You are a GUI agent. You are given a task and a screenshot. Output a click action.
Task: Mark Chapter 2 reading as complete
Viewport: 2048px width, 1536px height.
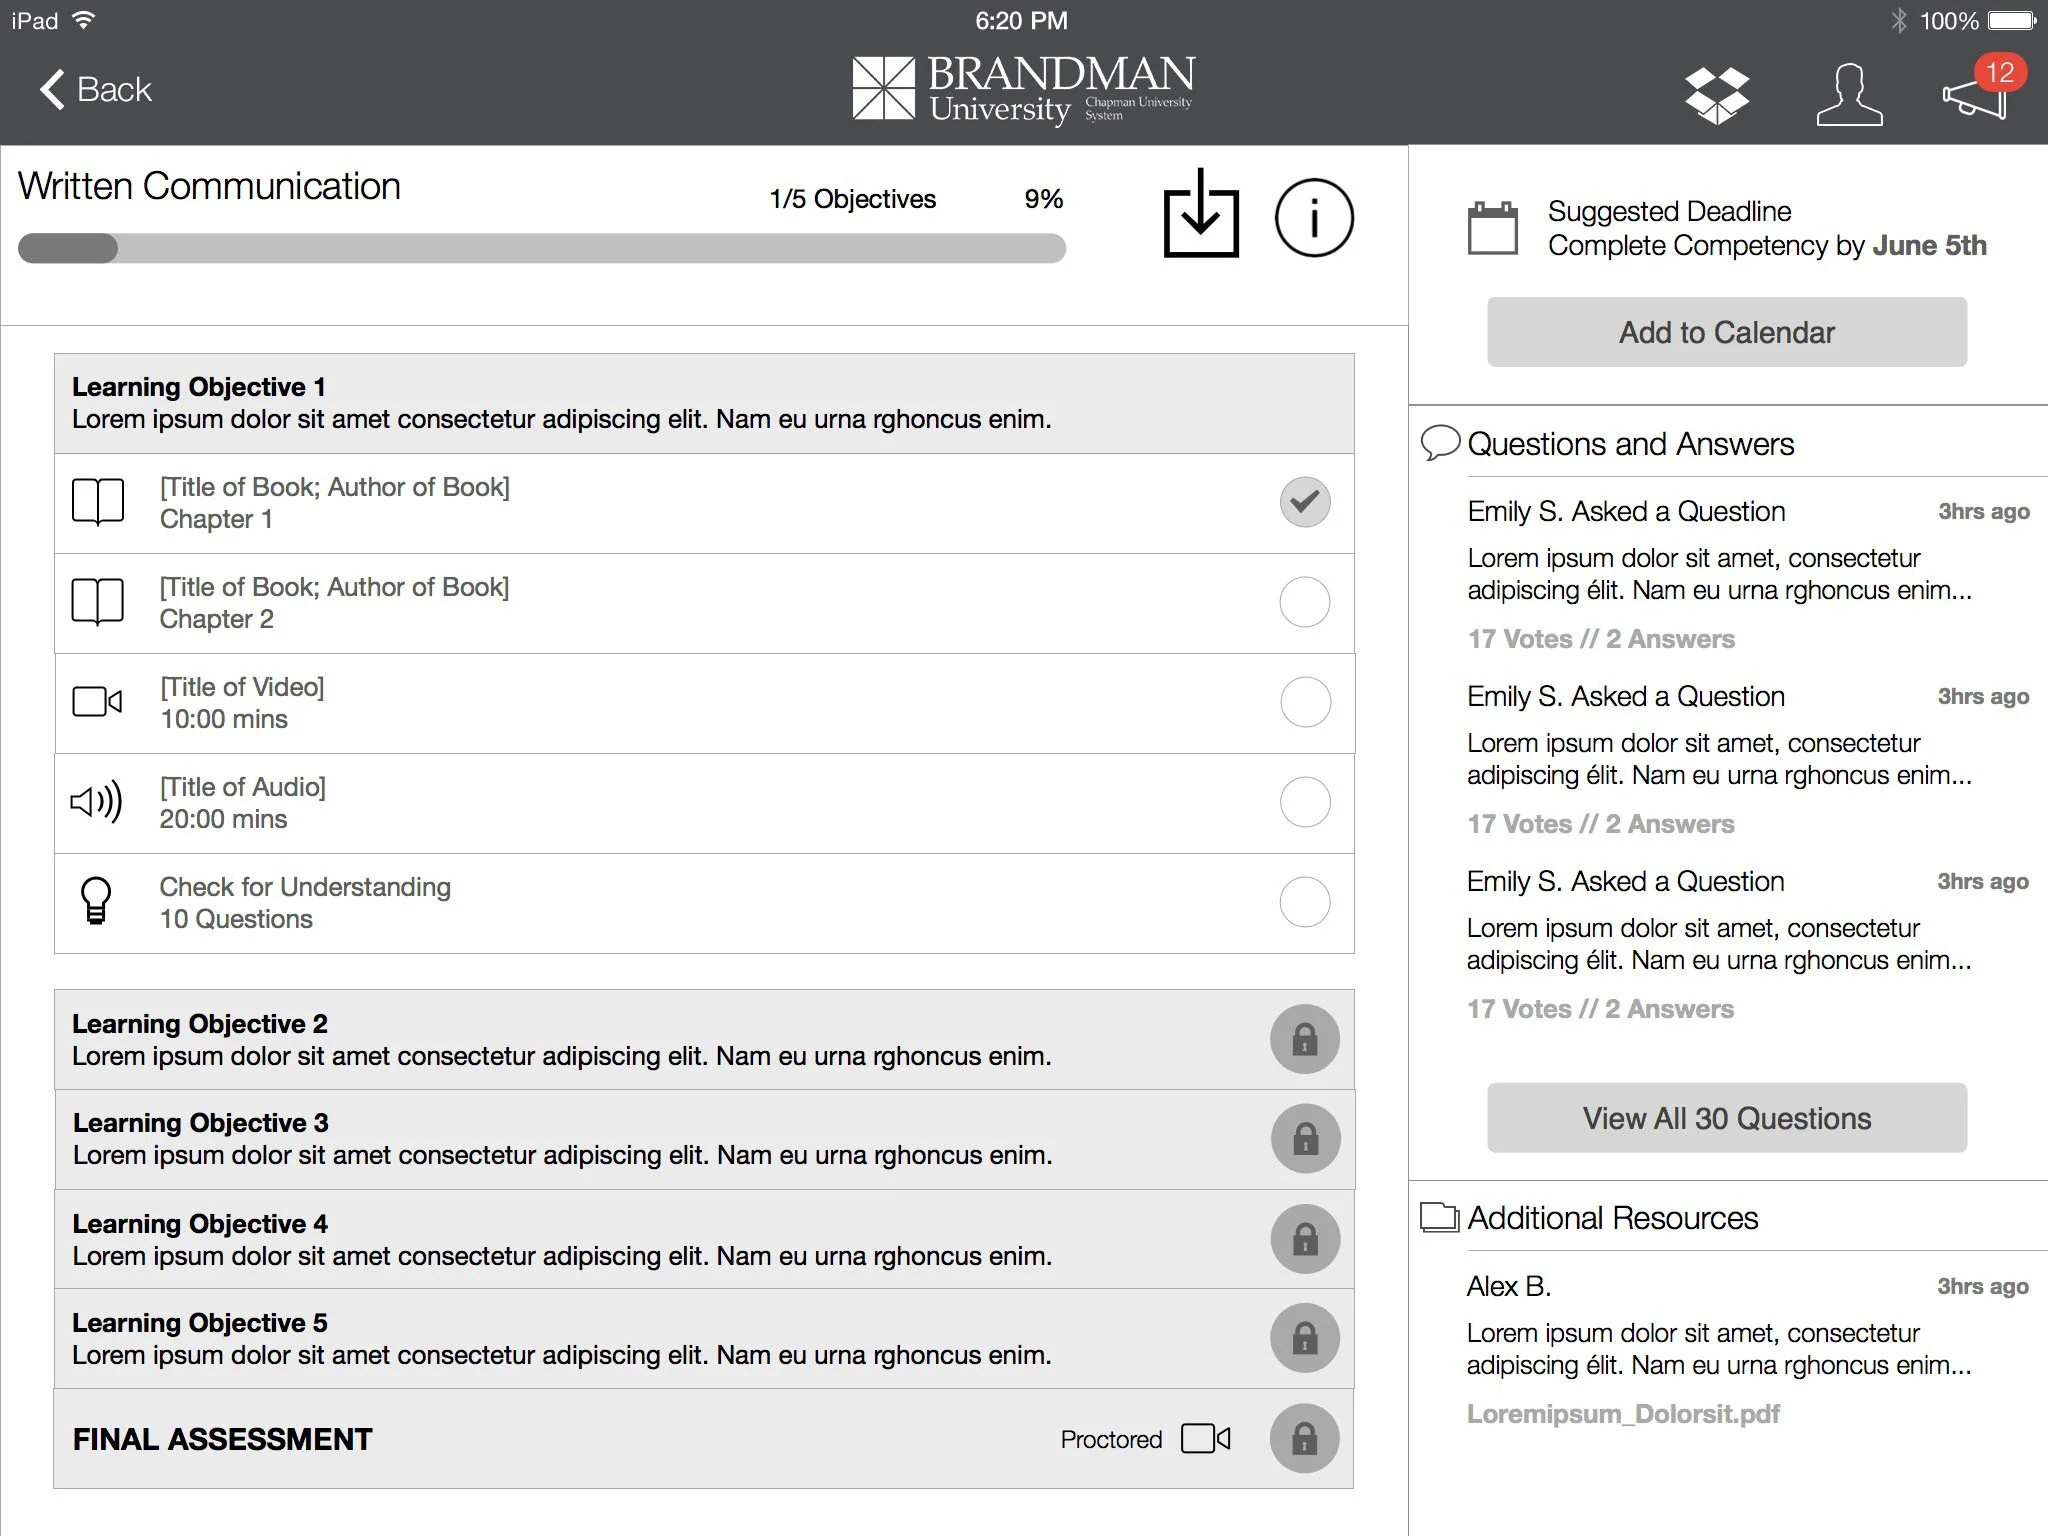(1304, 602)
